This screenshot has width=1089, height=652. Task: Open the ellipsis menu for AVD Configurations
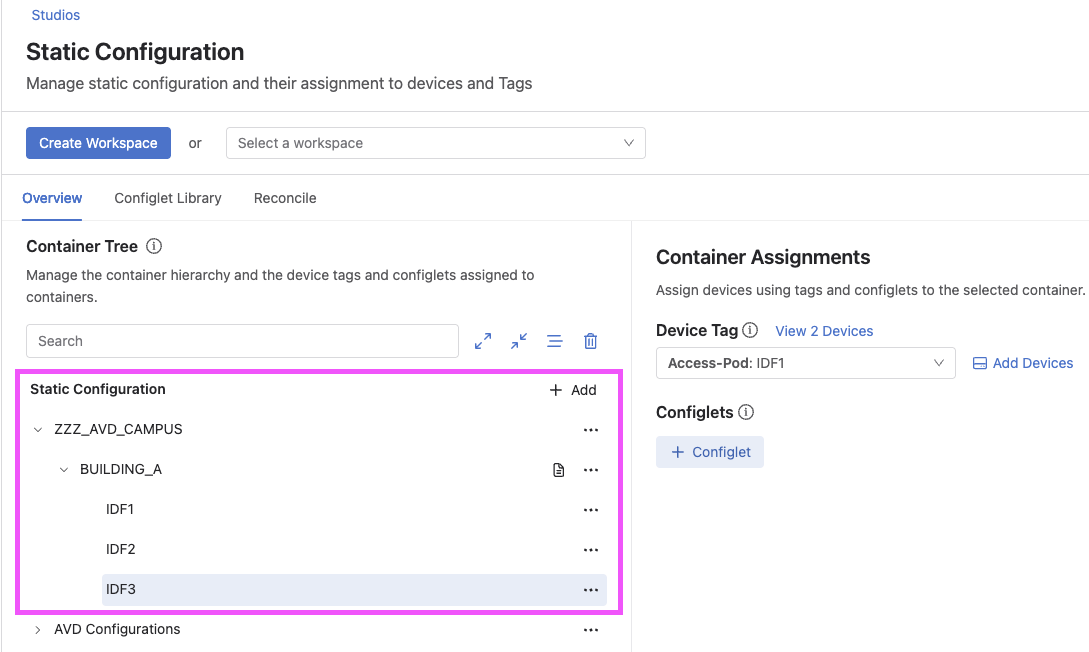pos(591,630)
